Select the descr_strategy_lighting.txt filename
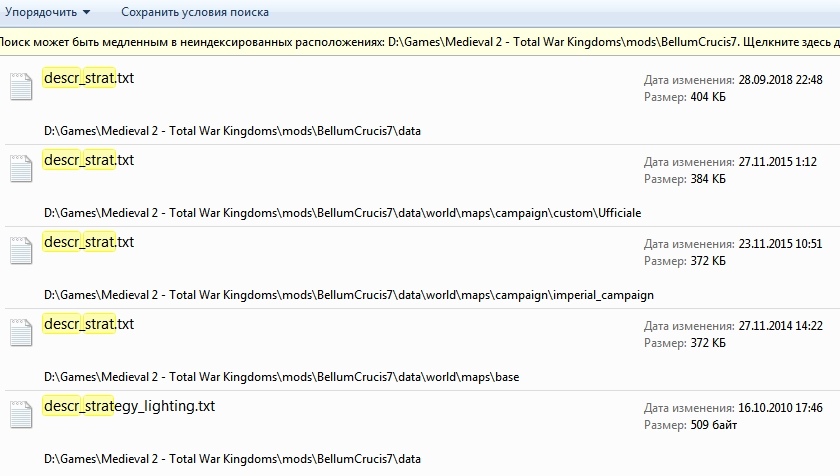 point(129,406)
